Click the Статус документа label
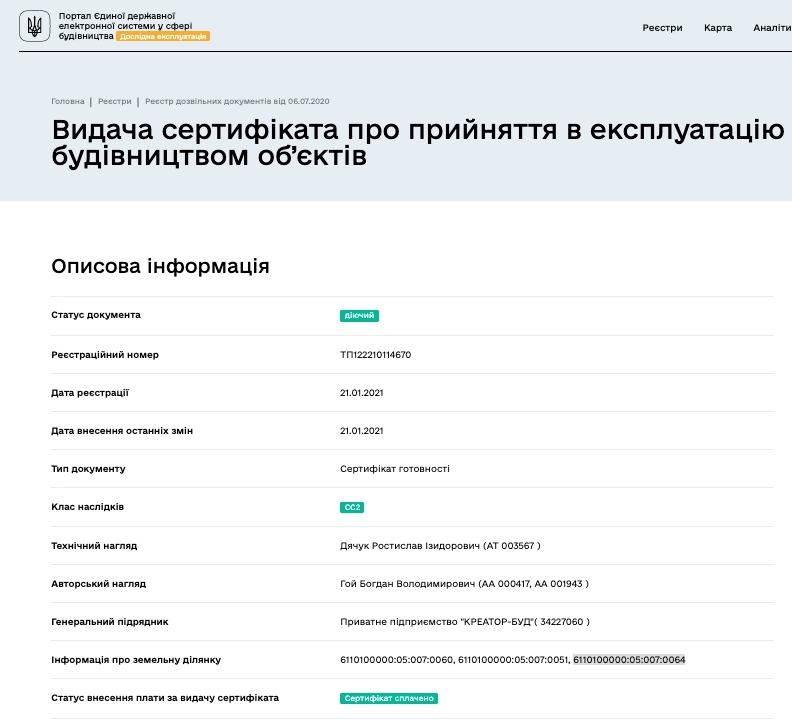 (96, 315)
